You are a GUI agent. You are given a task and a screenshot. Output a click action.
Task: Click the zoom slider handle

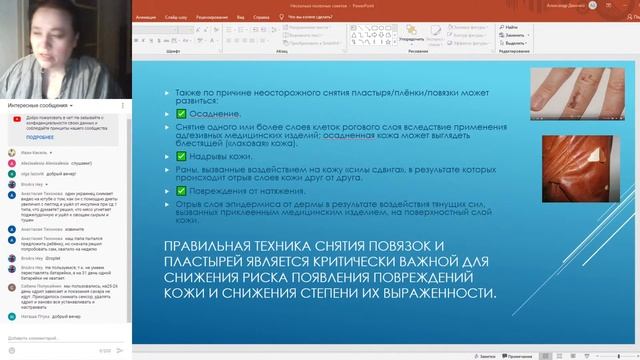click(x=619, y=356)
